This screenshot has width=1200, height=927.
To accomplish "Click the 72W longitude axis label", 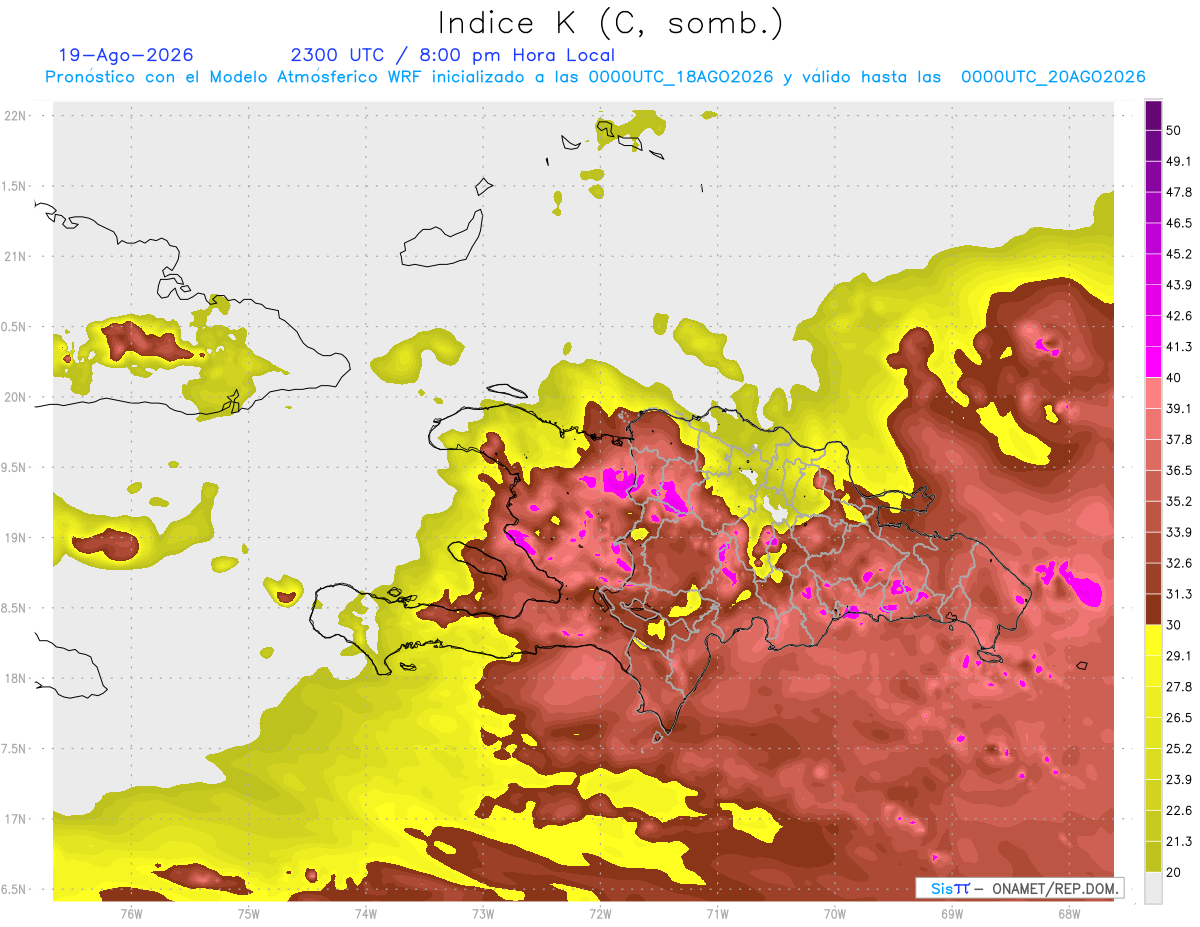I will 600,914.
